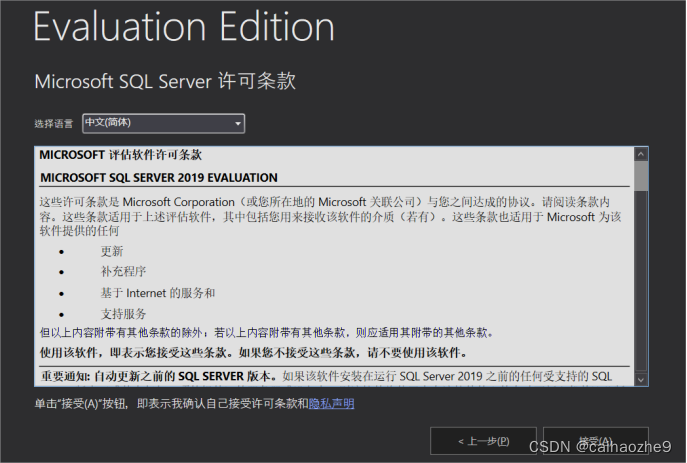Click the MICROSOFT SQL SERVER 2019 EVALUATION heading

(x=159, y=177)
